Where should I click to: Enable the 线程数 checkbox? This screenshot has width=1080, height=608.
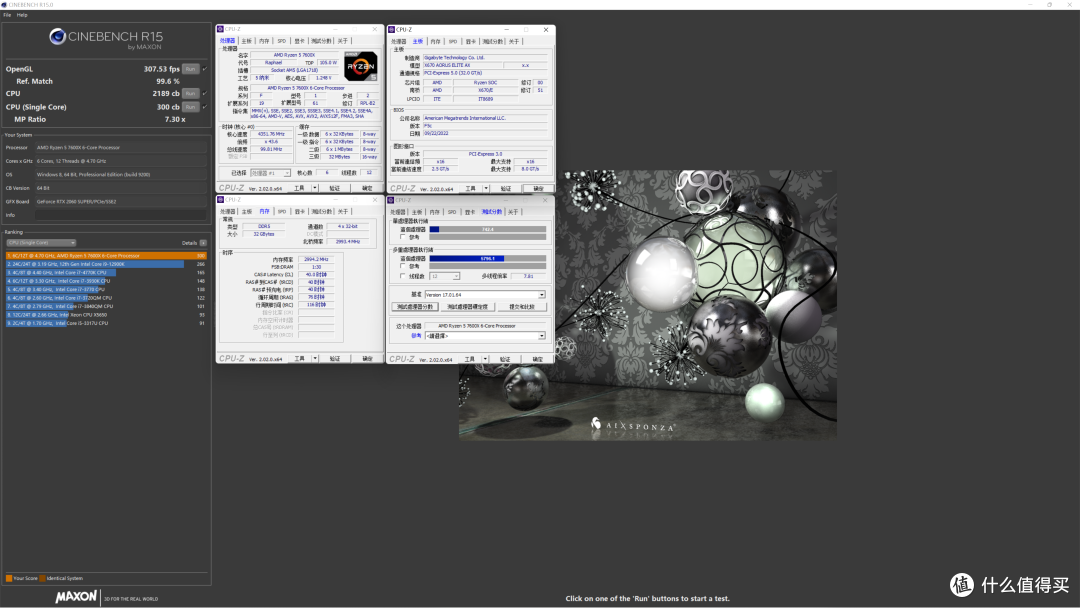point(403,276)
